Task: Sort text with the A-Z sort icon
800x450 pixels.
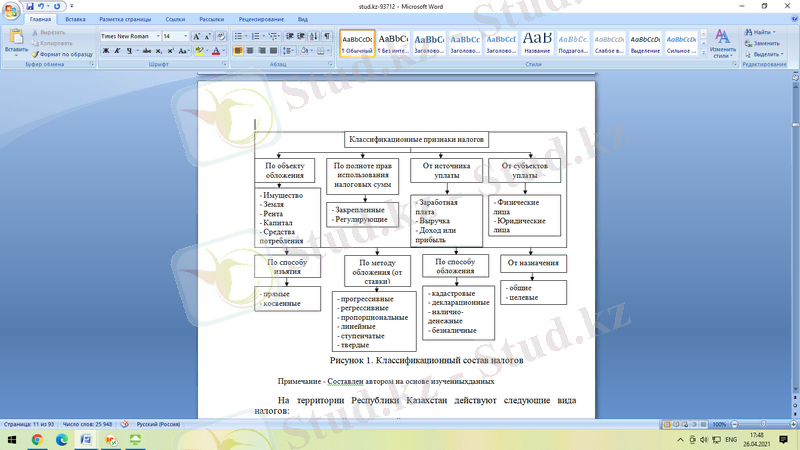Action: pyautogui.click(x=314, y=36)
